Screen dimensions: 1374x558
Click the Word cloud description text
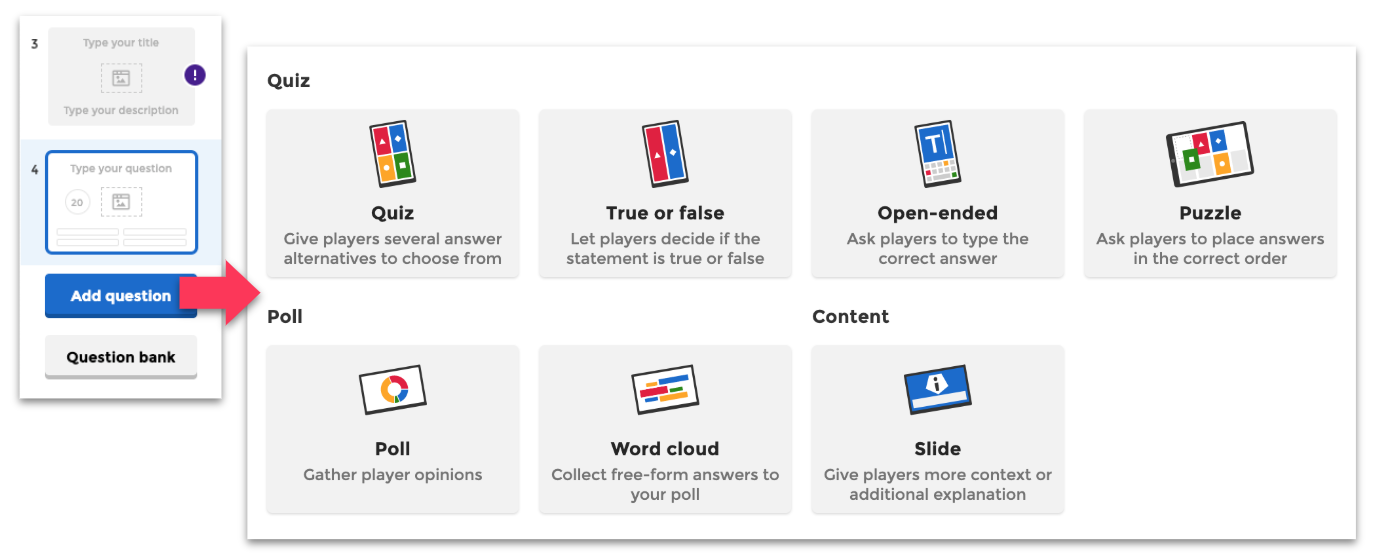point(665,484)
